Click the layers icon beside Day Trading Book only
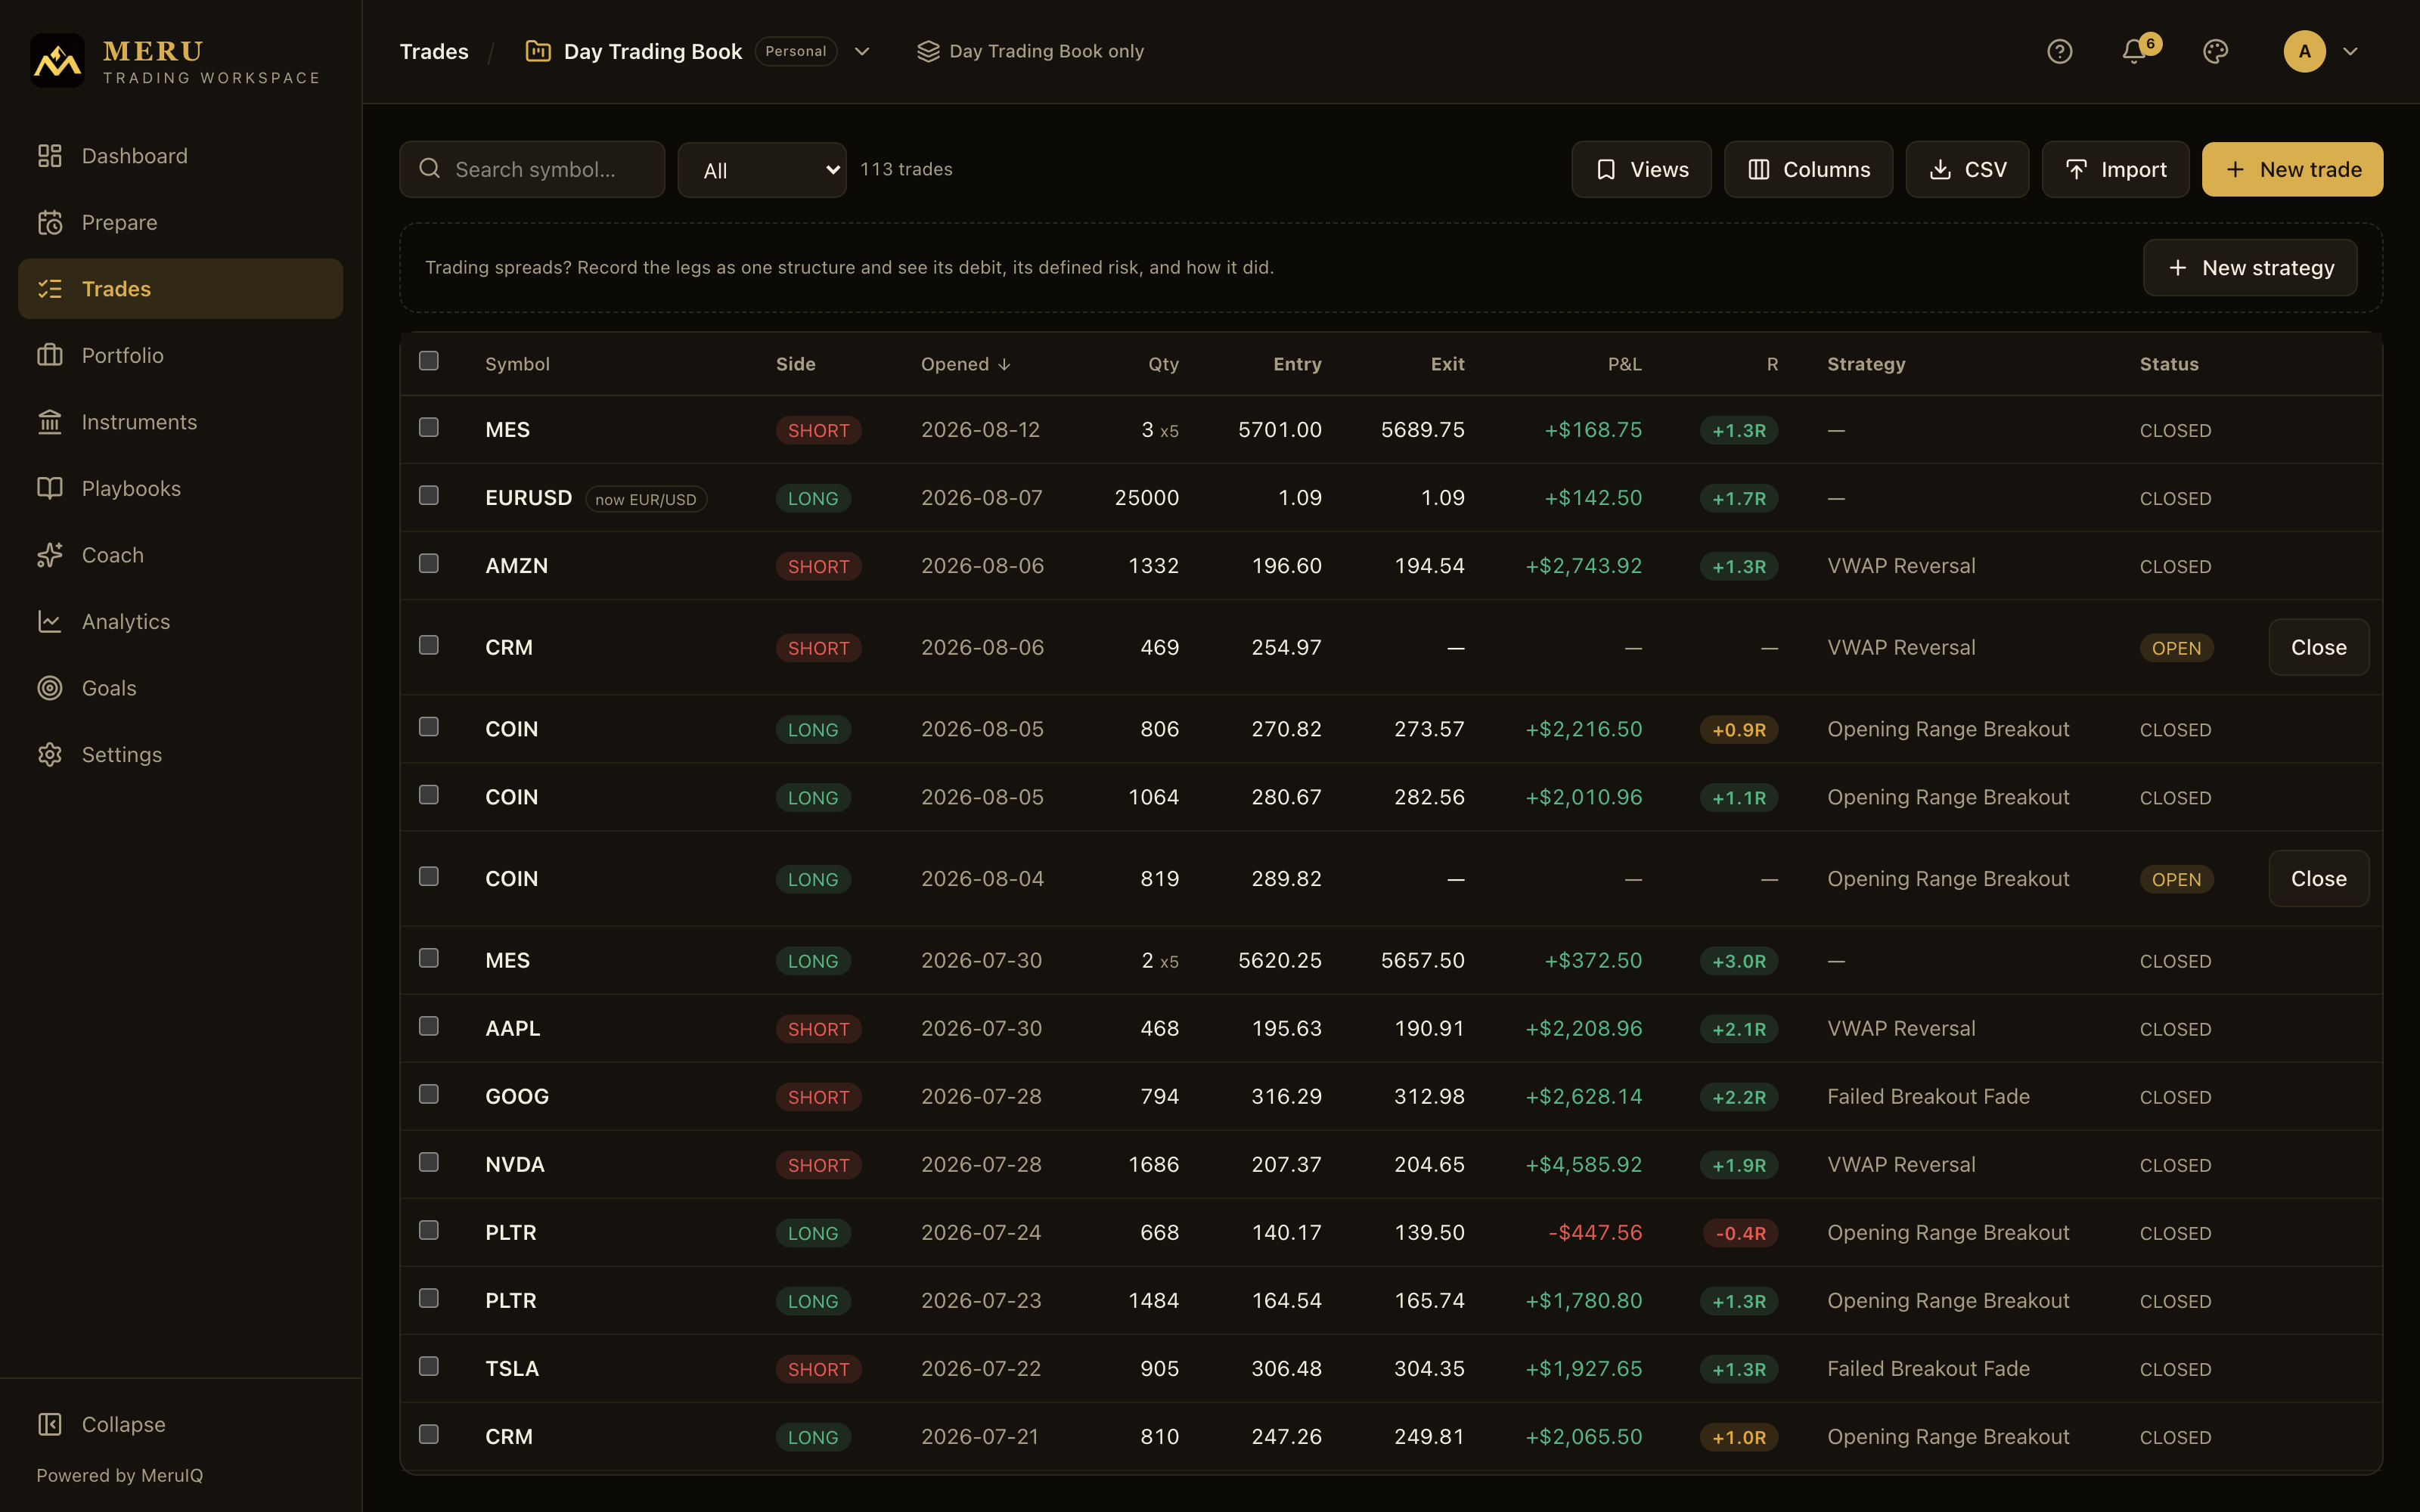 click(928, 51)
